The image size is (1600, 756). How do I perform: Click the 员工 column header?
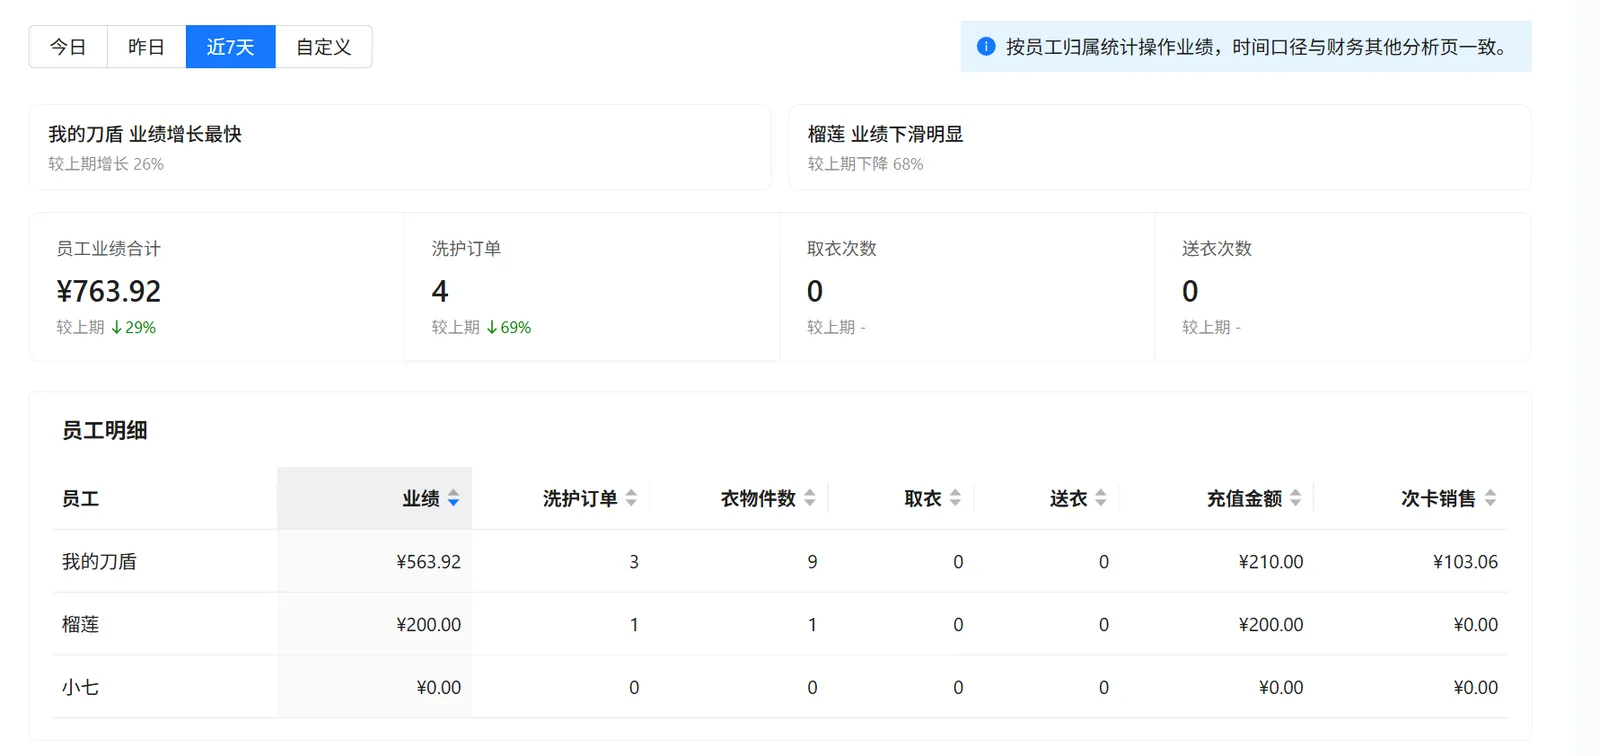[x=81, y=498]
